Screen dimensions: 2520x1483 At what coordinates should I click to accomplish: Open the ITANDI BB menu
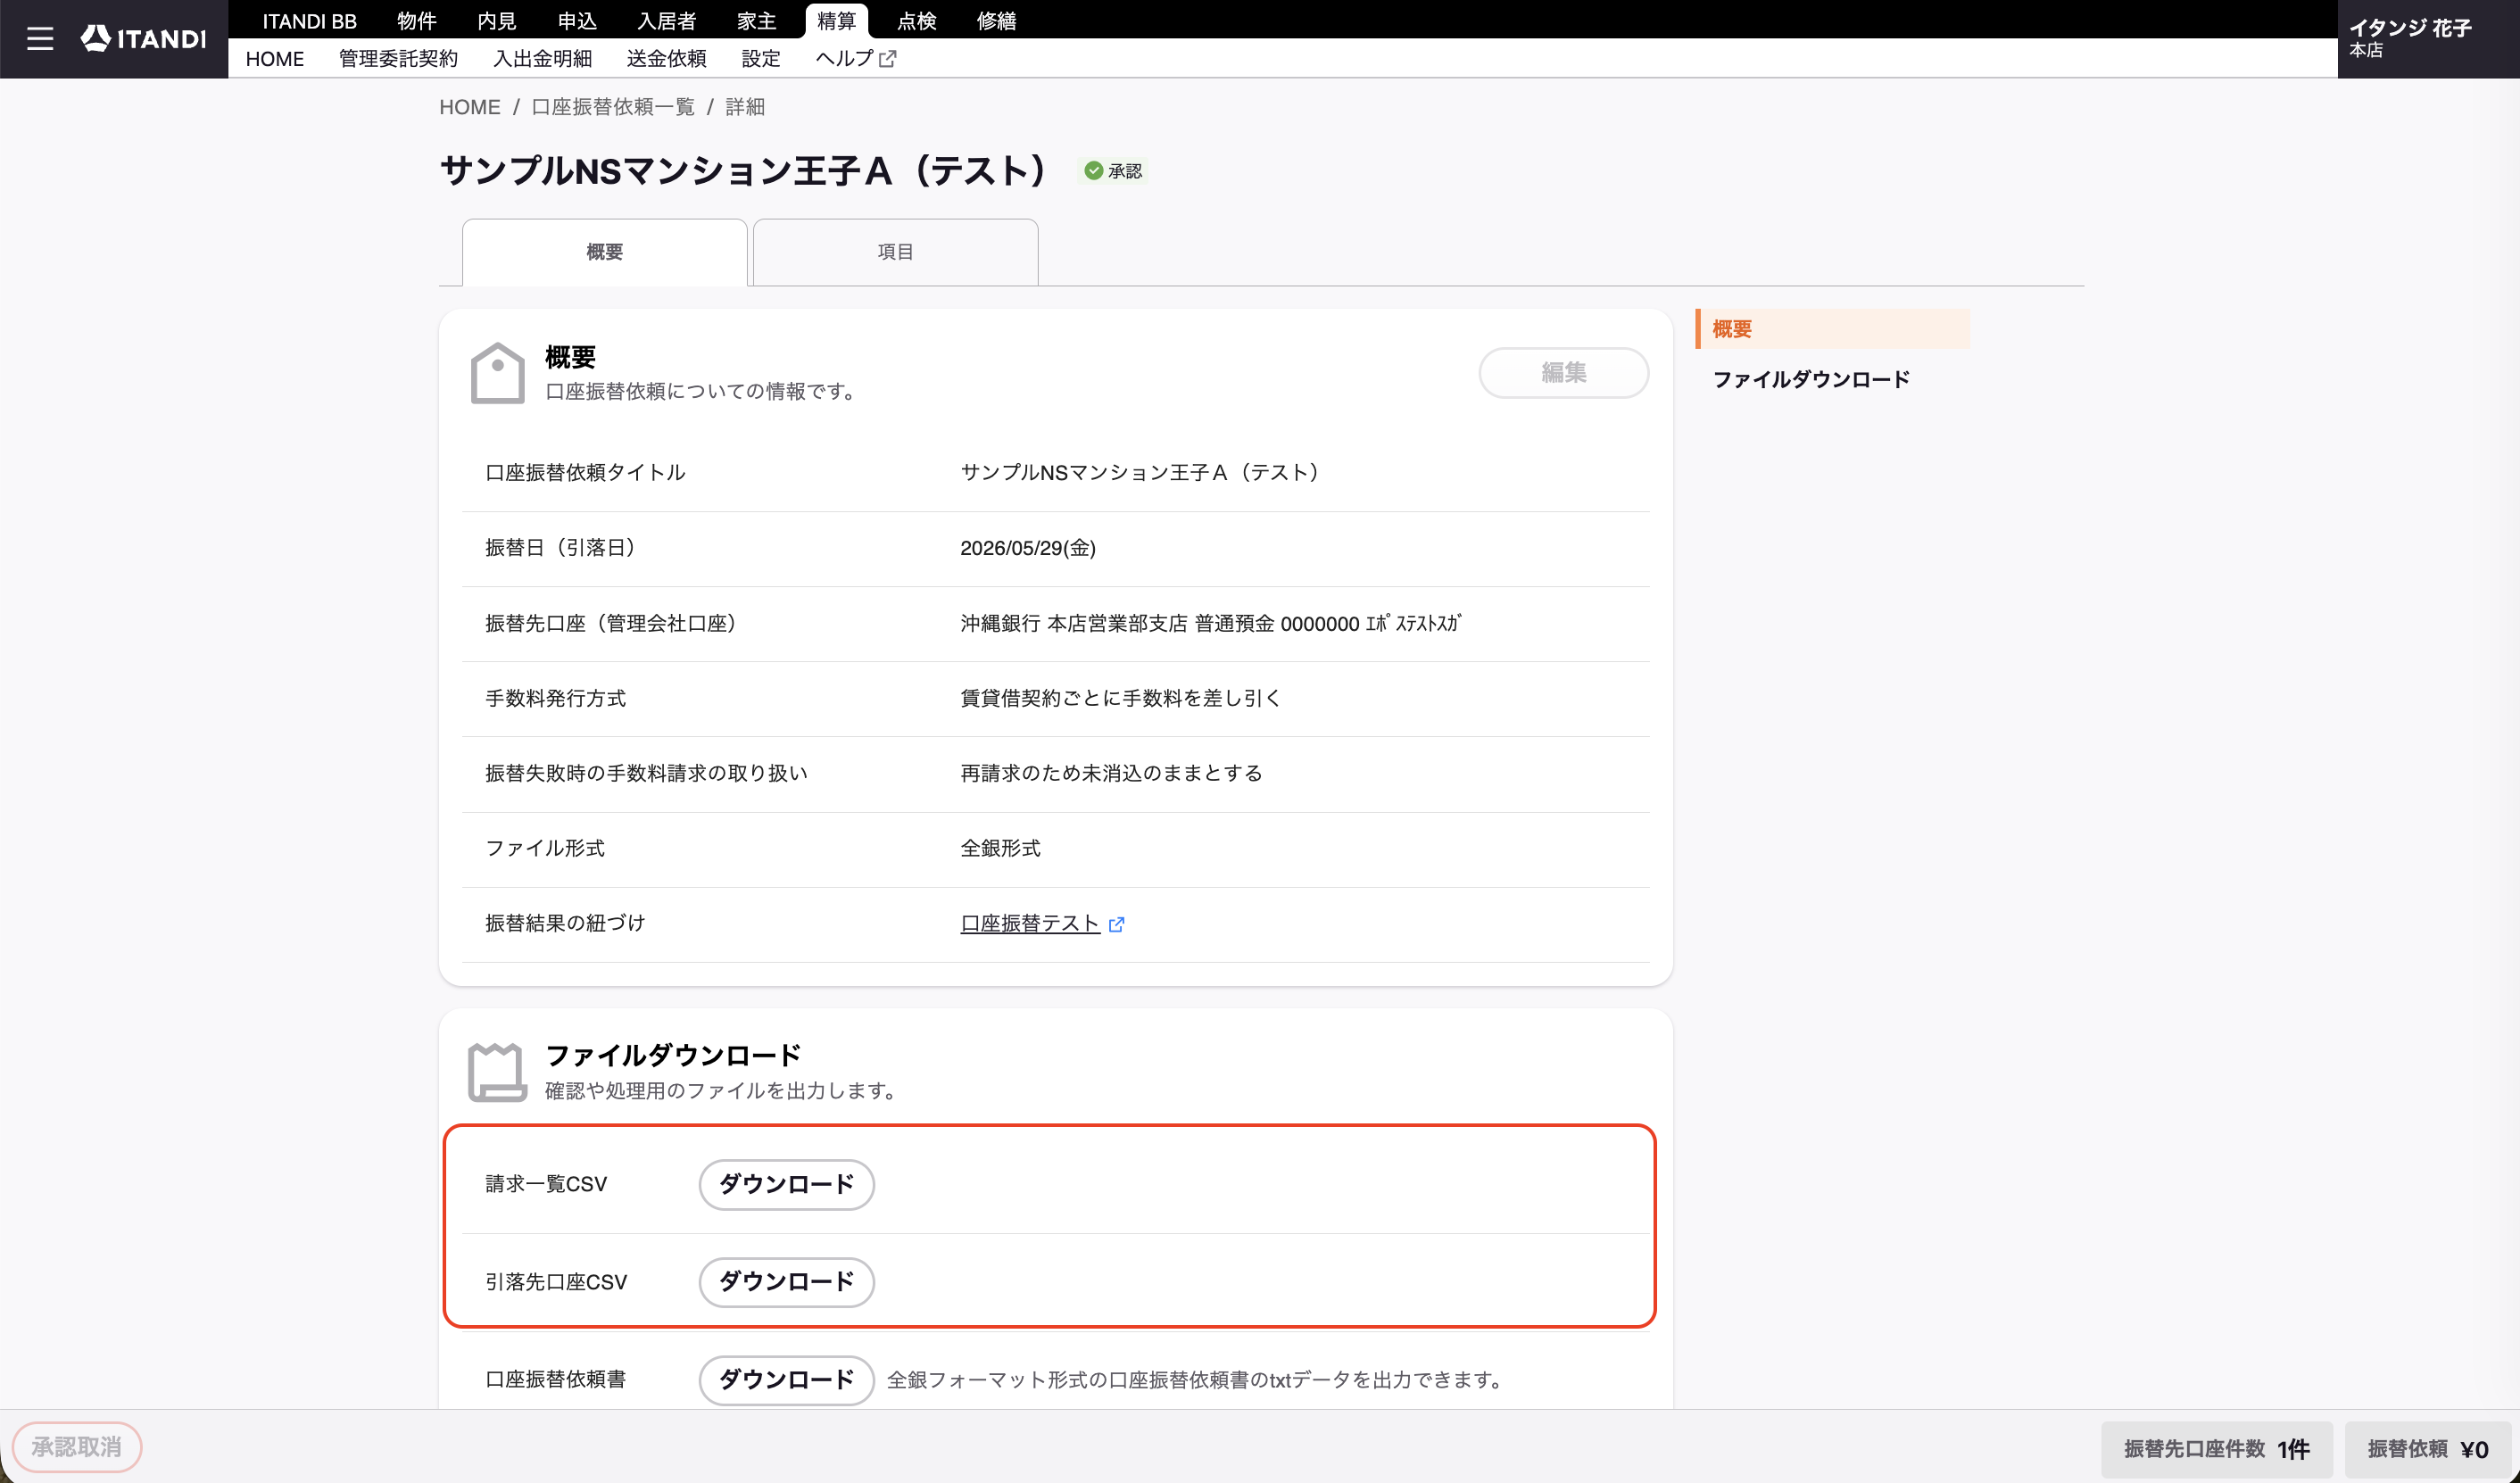pyautogui.click(x=309, y=21)
